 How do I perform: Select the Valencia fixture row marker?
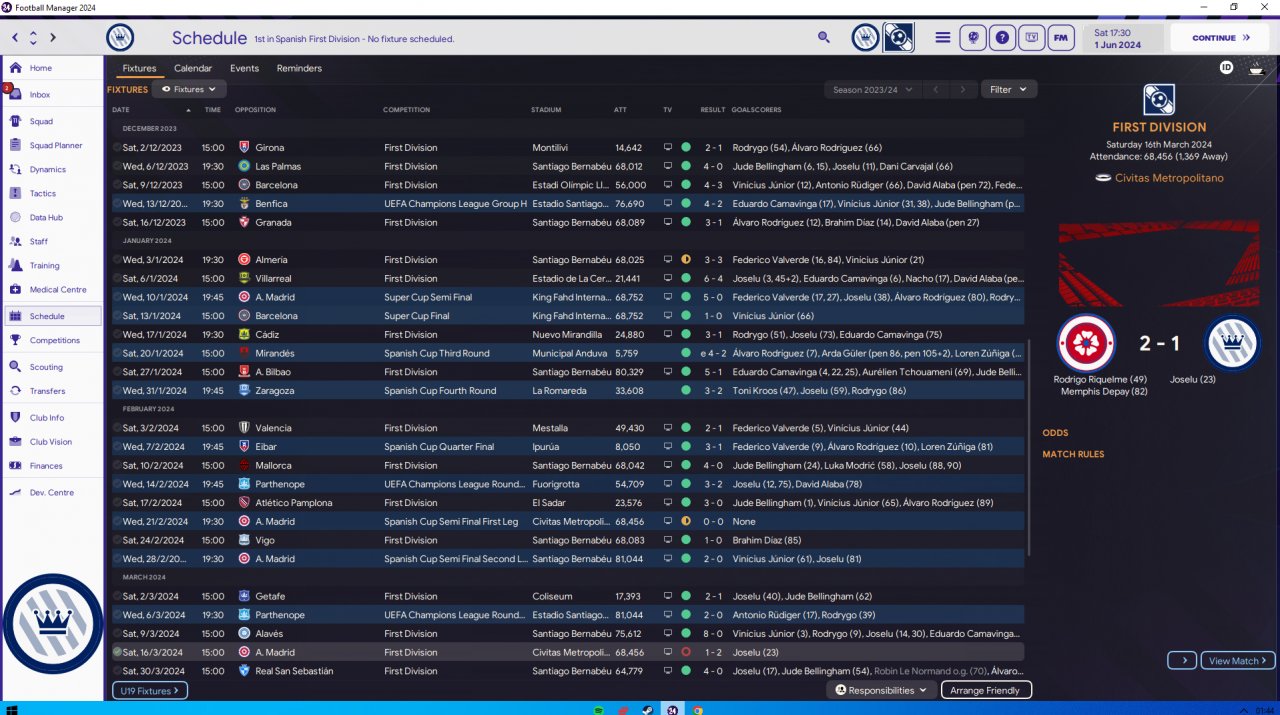[117, 428]
